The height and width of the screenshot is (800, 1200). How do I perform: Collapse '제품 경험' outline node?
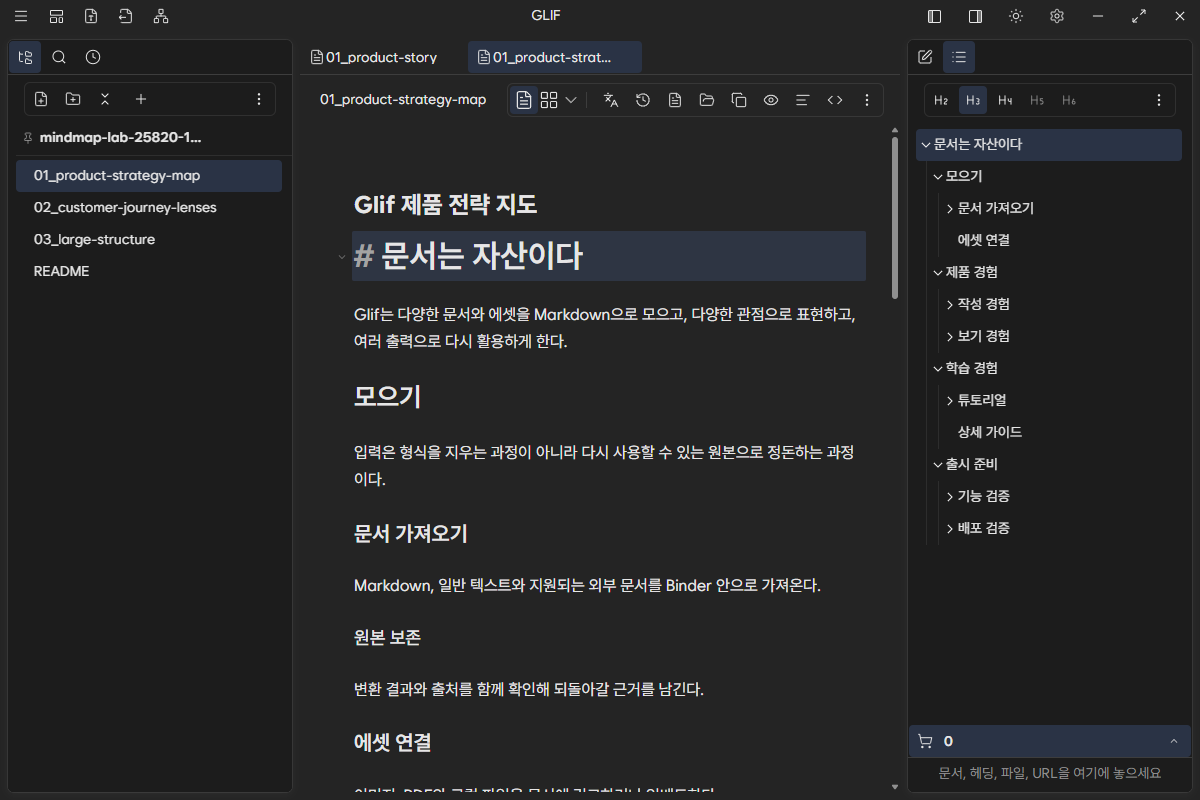(x=938, y=272)
